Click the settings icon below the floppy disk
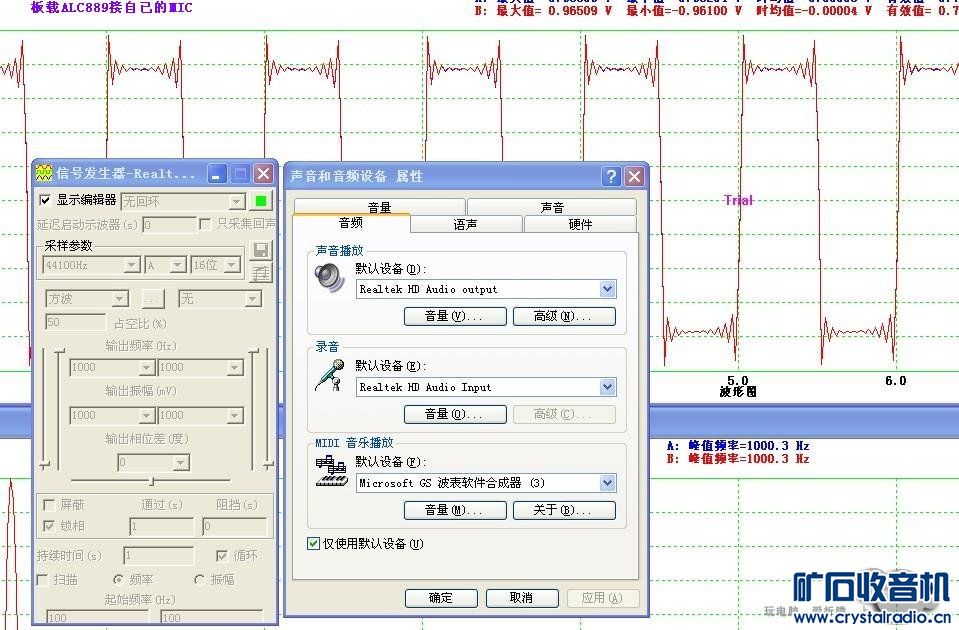959x630 pixels. [261, 273]
